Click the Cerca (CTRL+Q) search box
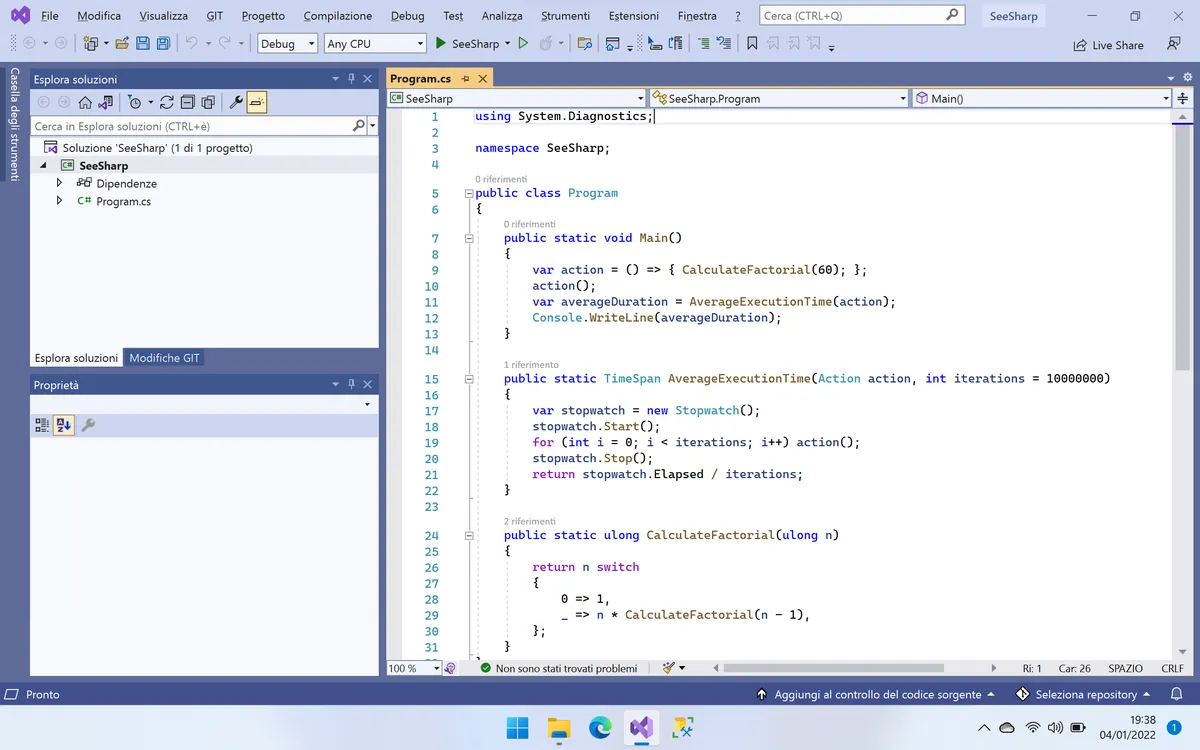1200x750 pixels. 862,16
